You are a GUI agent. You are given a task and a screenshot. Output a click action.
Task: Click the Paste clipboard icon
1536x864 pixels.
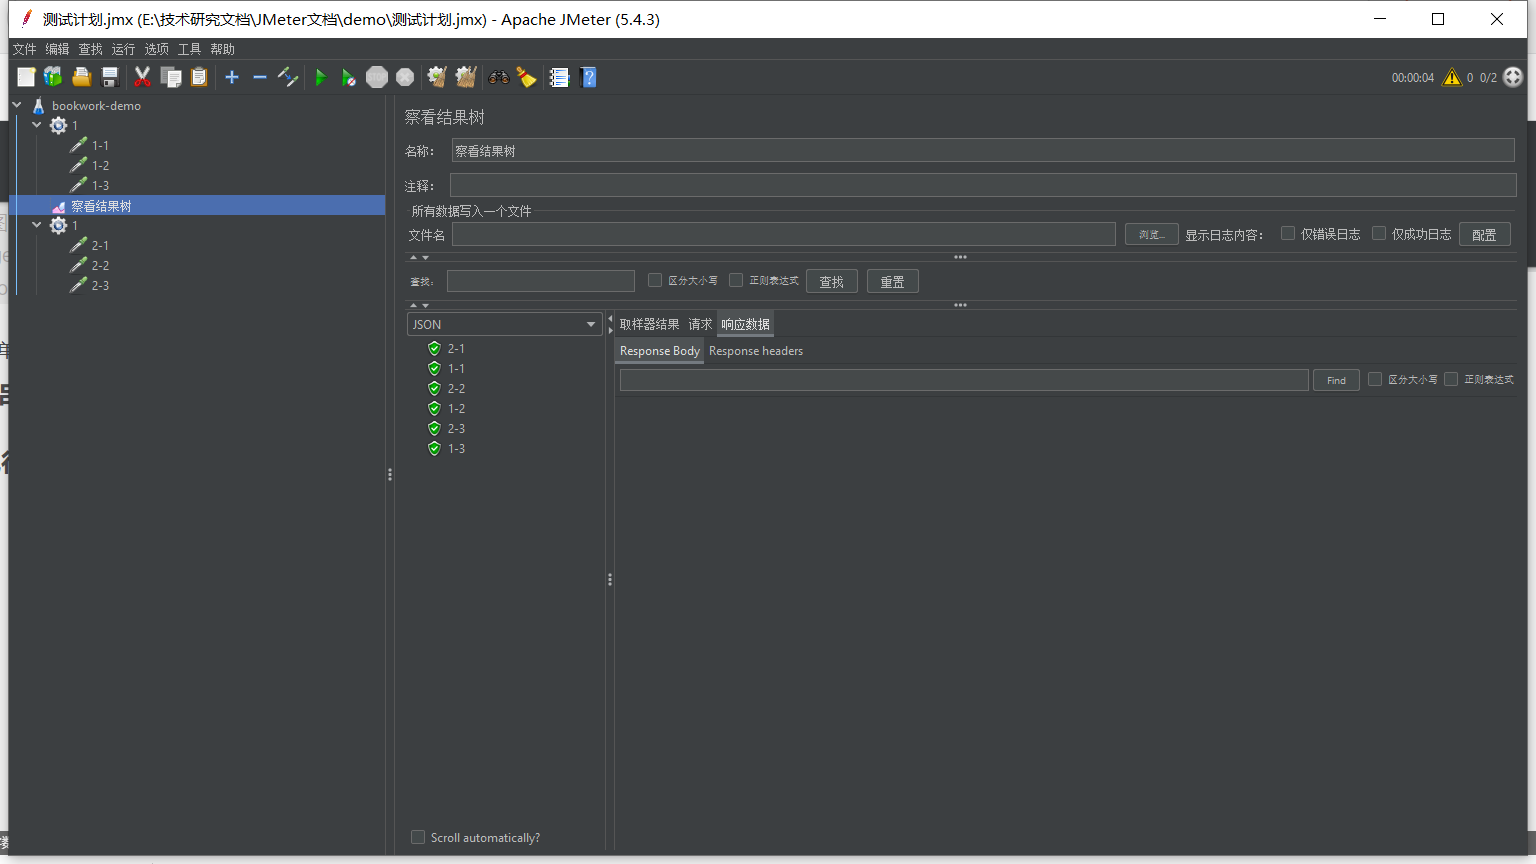click(199, 77)
